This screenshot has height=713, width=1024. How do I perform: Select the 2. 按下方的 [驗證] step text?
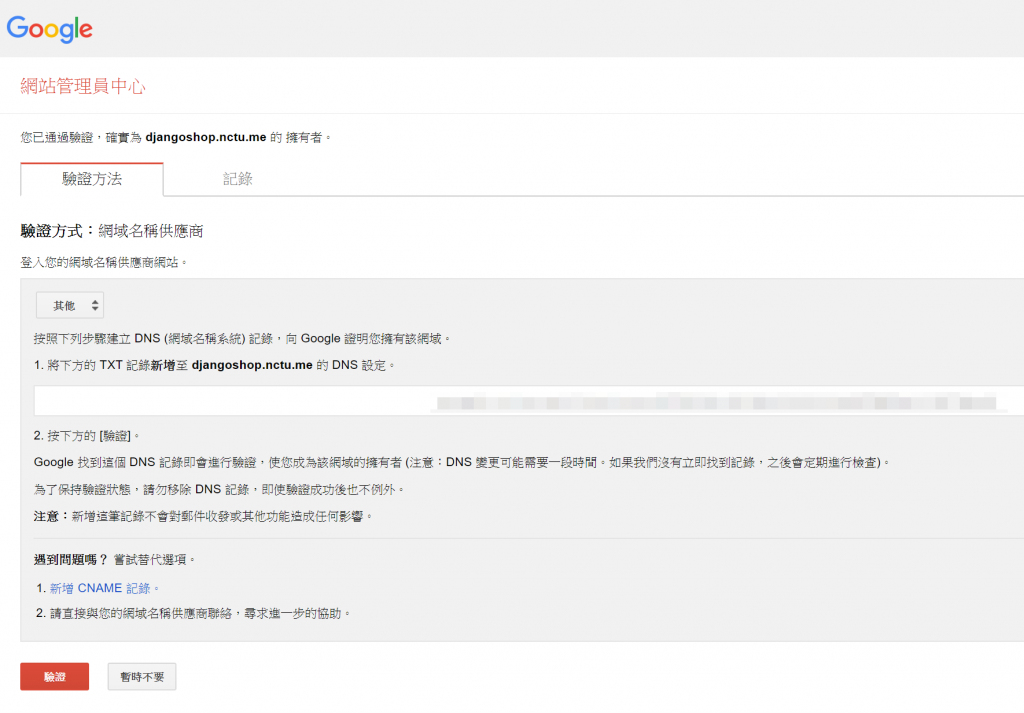coord(86,436)
